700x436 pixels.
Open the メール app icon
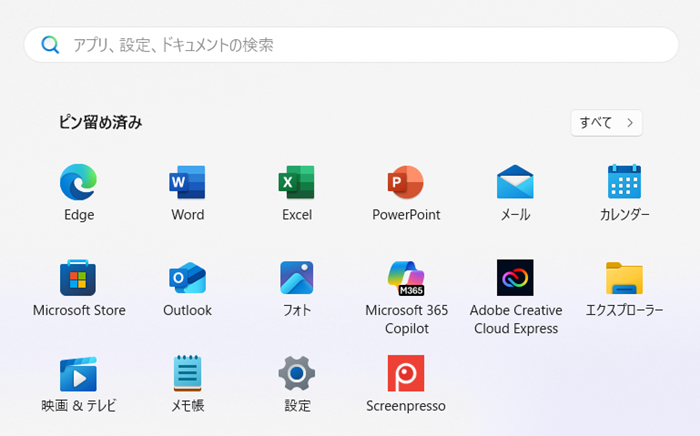point(515,183)
